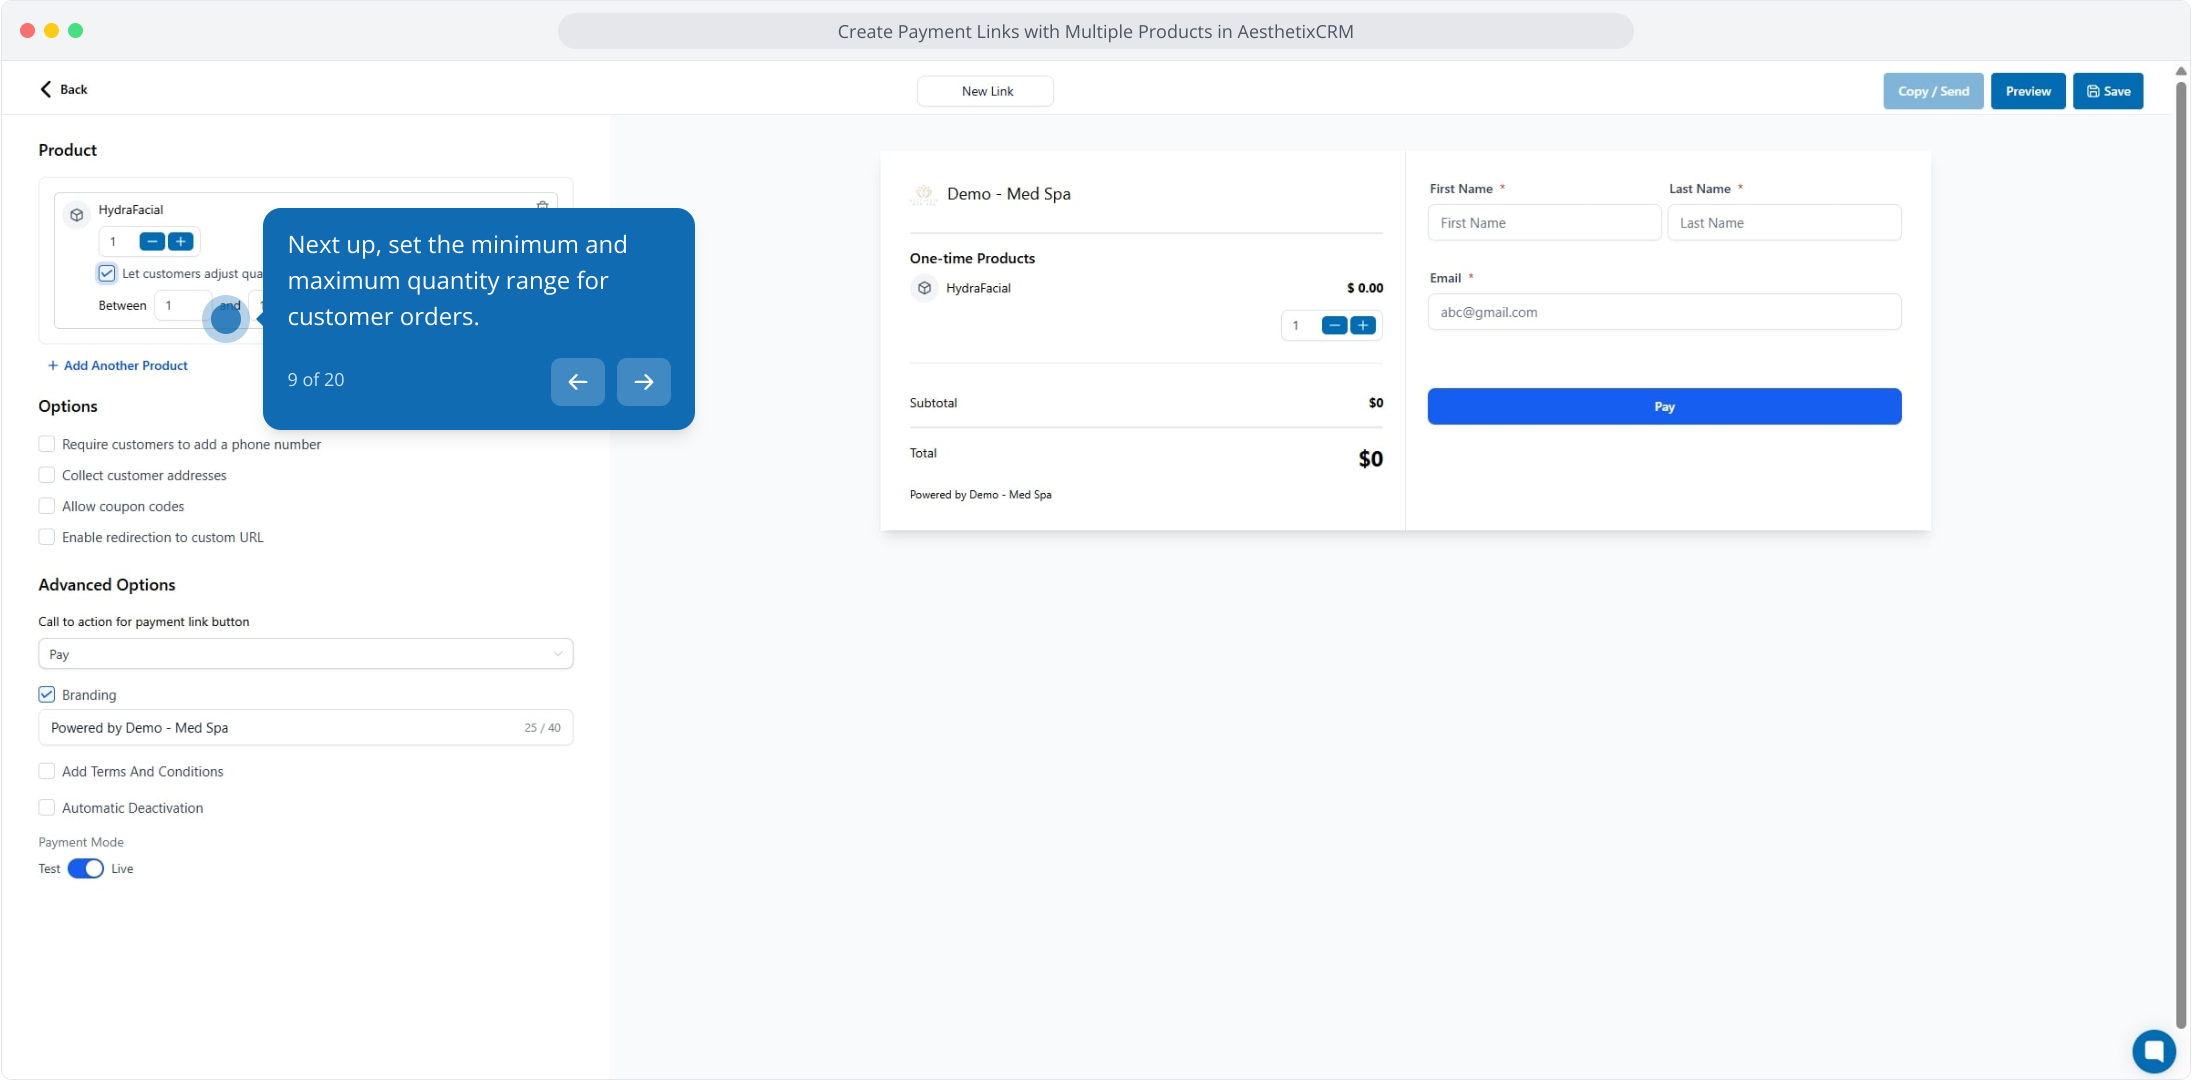Click plus button in payment preview
The width and height of the screenshot is (2192, 1080).
pyautogui.click(x=1363, y=325)
